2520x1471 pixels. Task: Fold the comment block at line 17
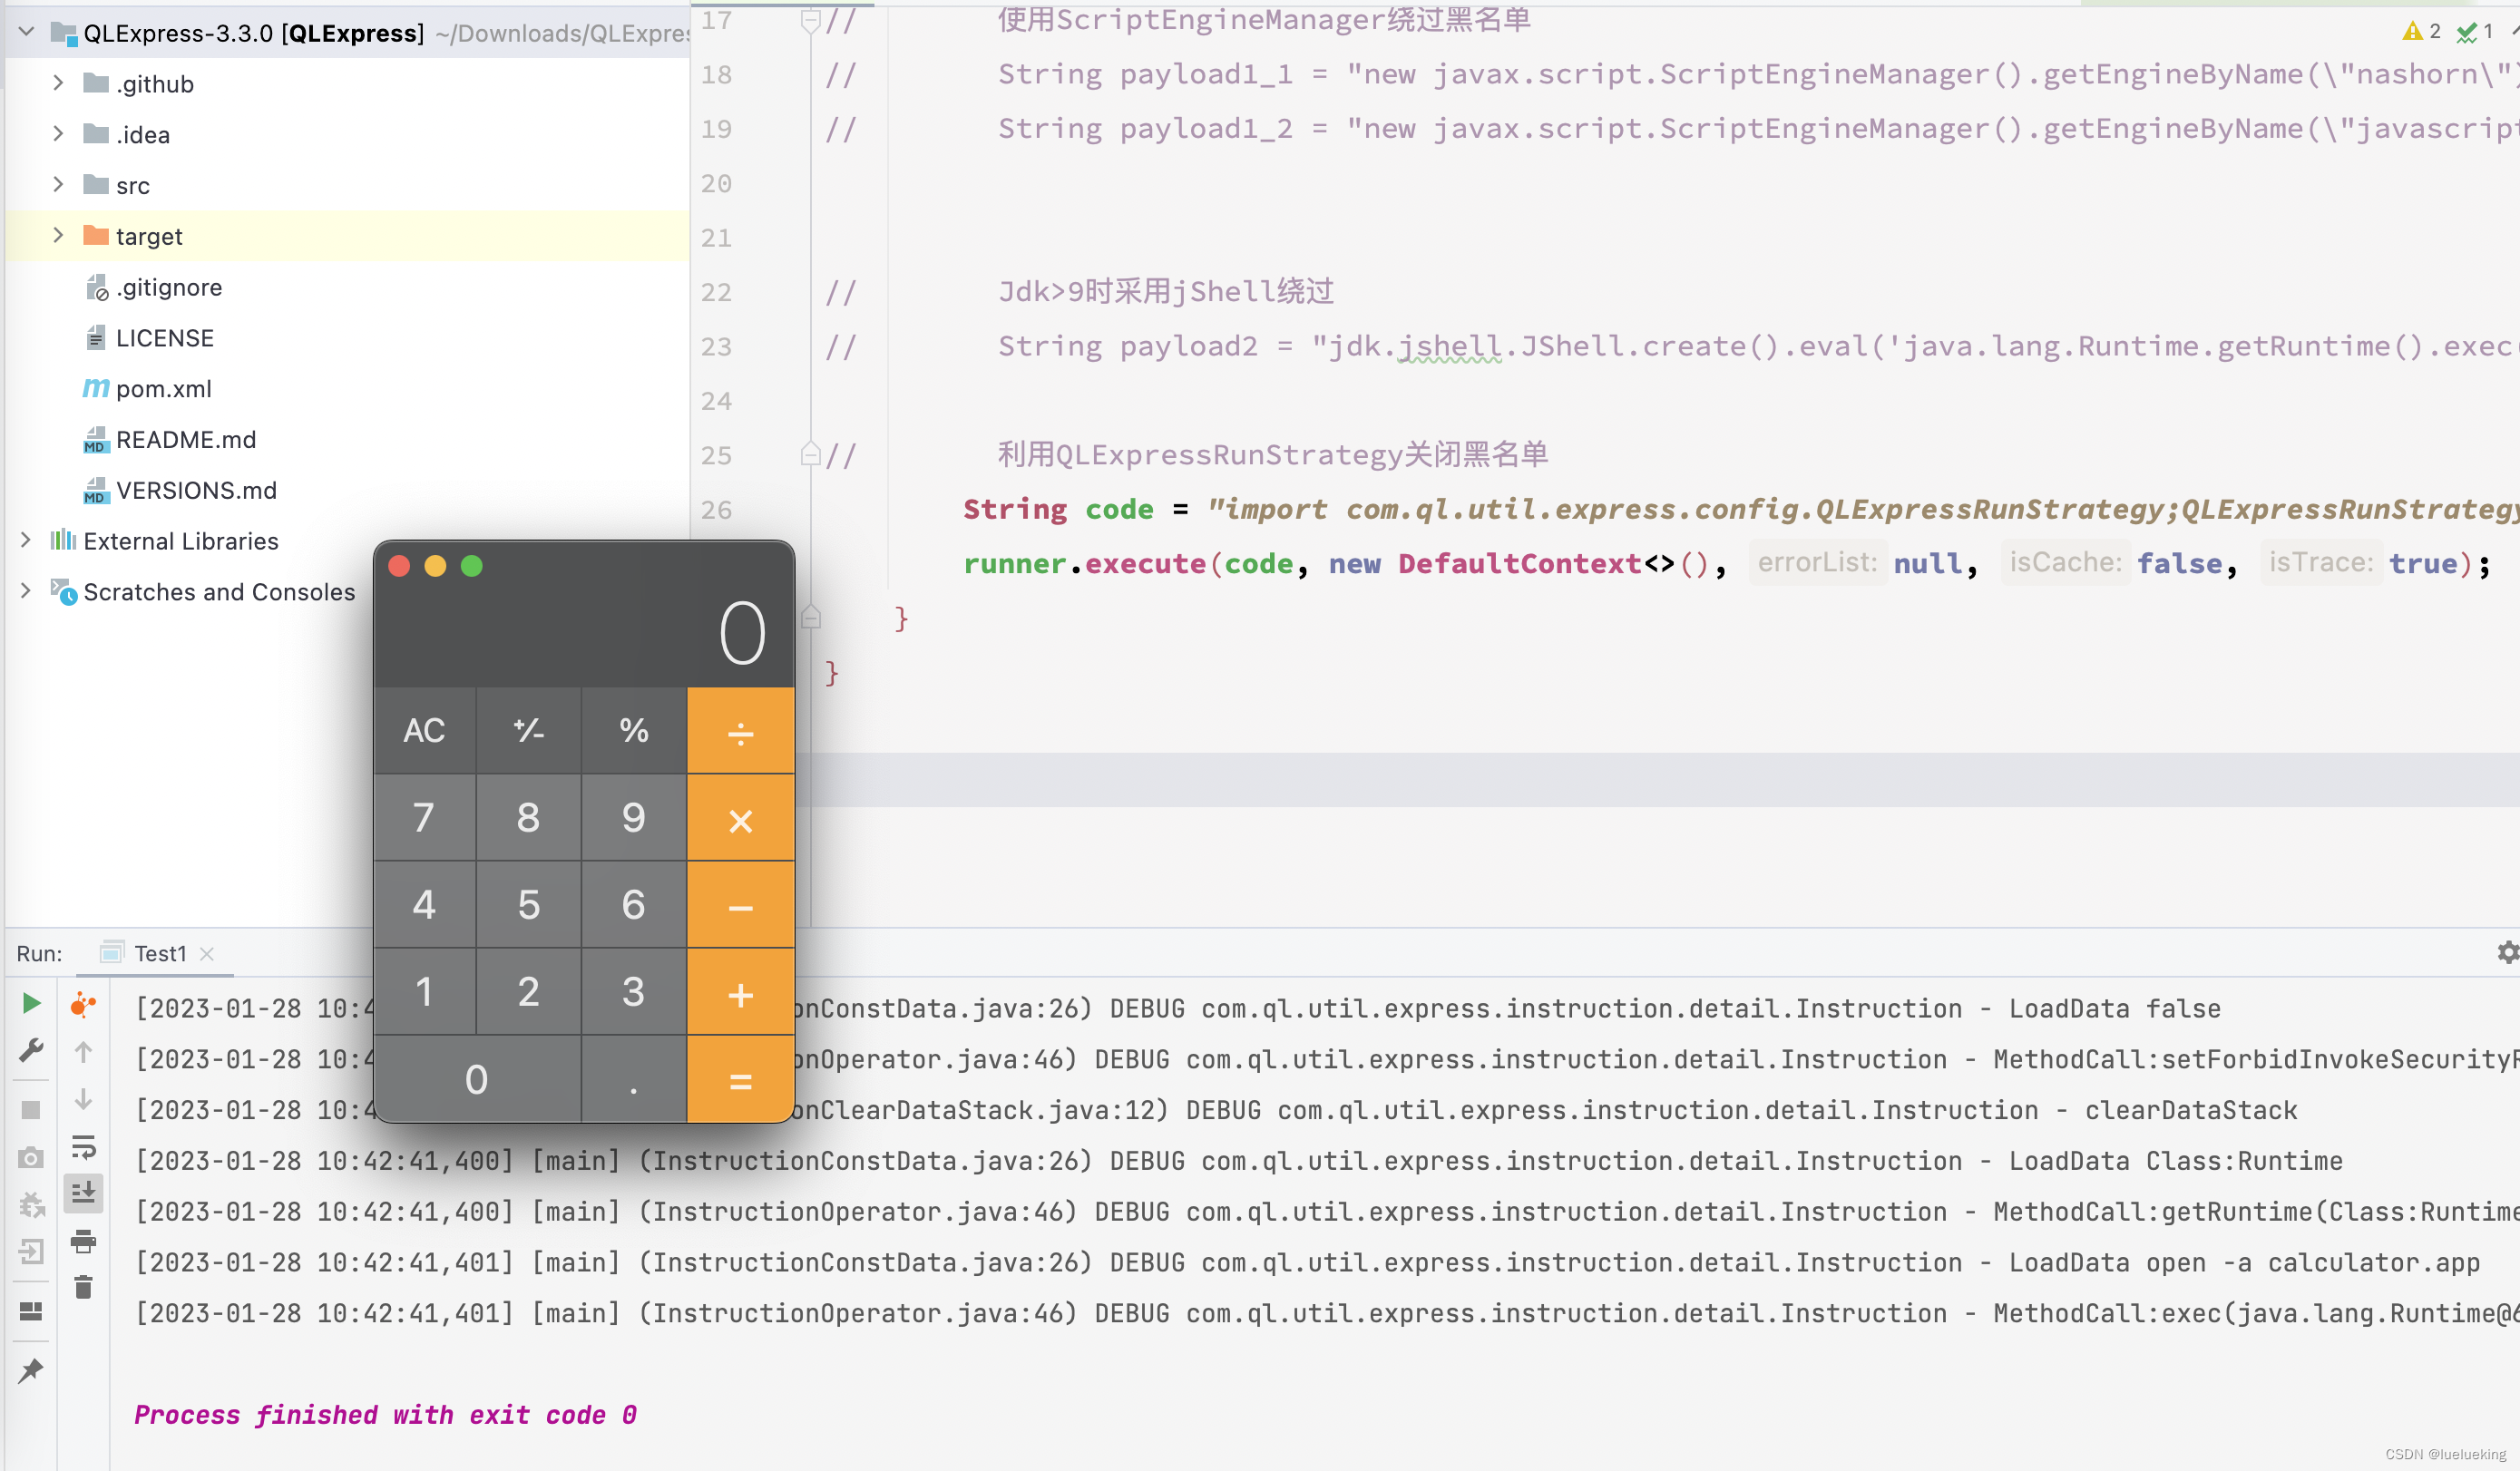tap(811, 19)
